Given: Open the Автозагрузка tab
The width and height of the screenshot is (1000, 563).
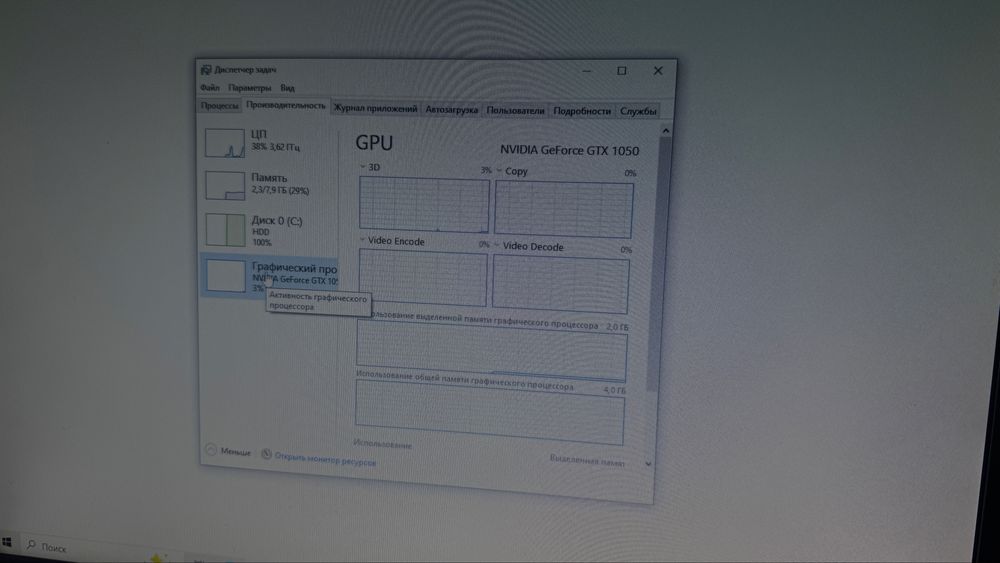Looking at the screenshot, I should coord(452,110).
